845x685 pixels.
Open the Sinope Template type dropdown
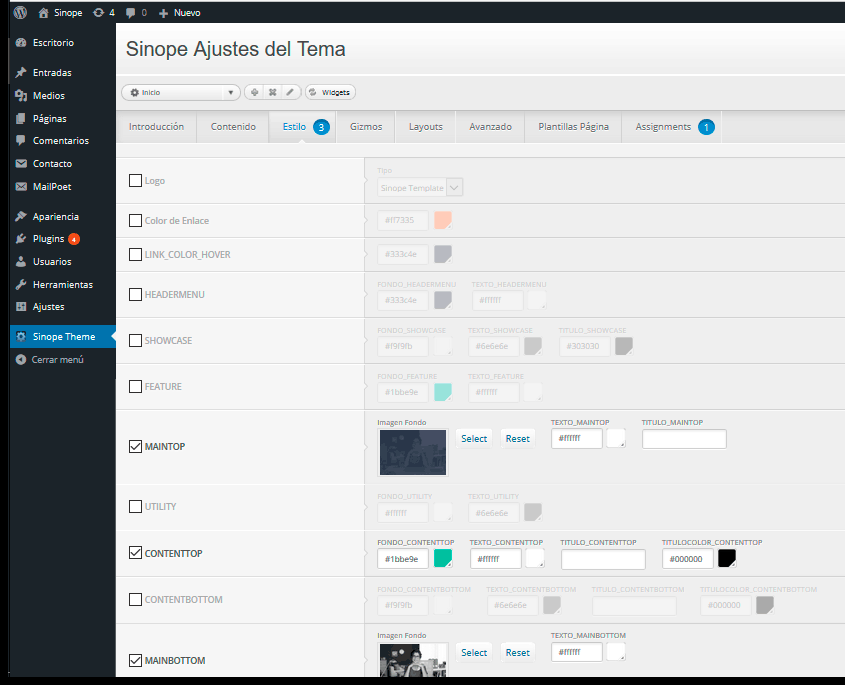[420, 188]
